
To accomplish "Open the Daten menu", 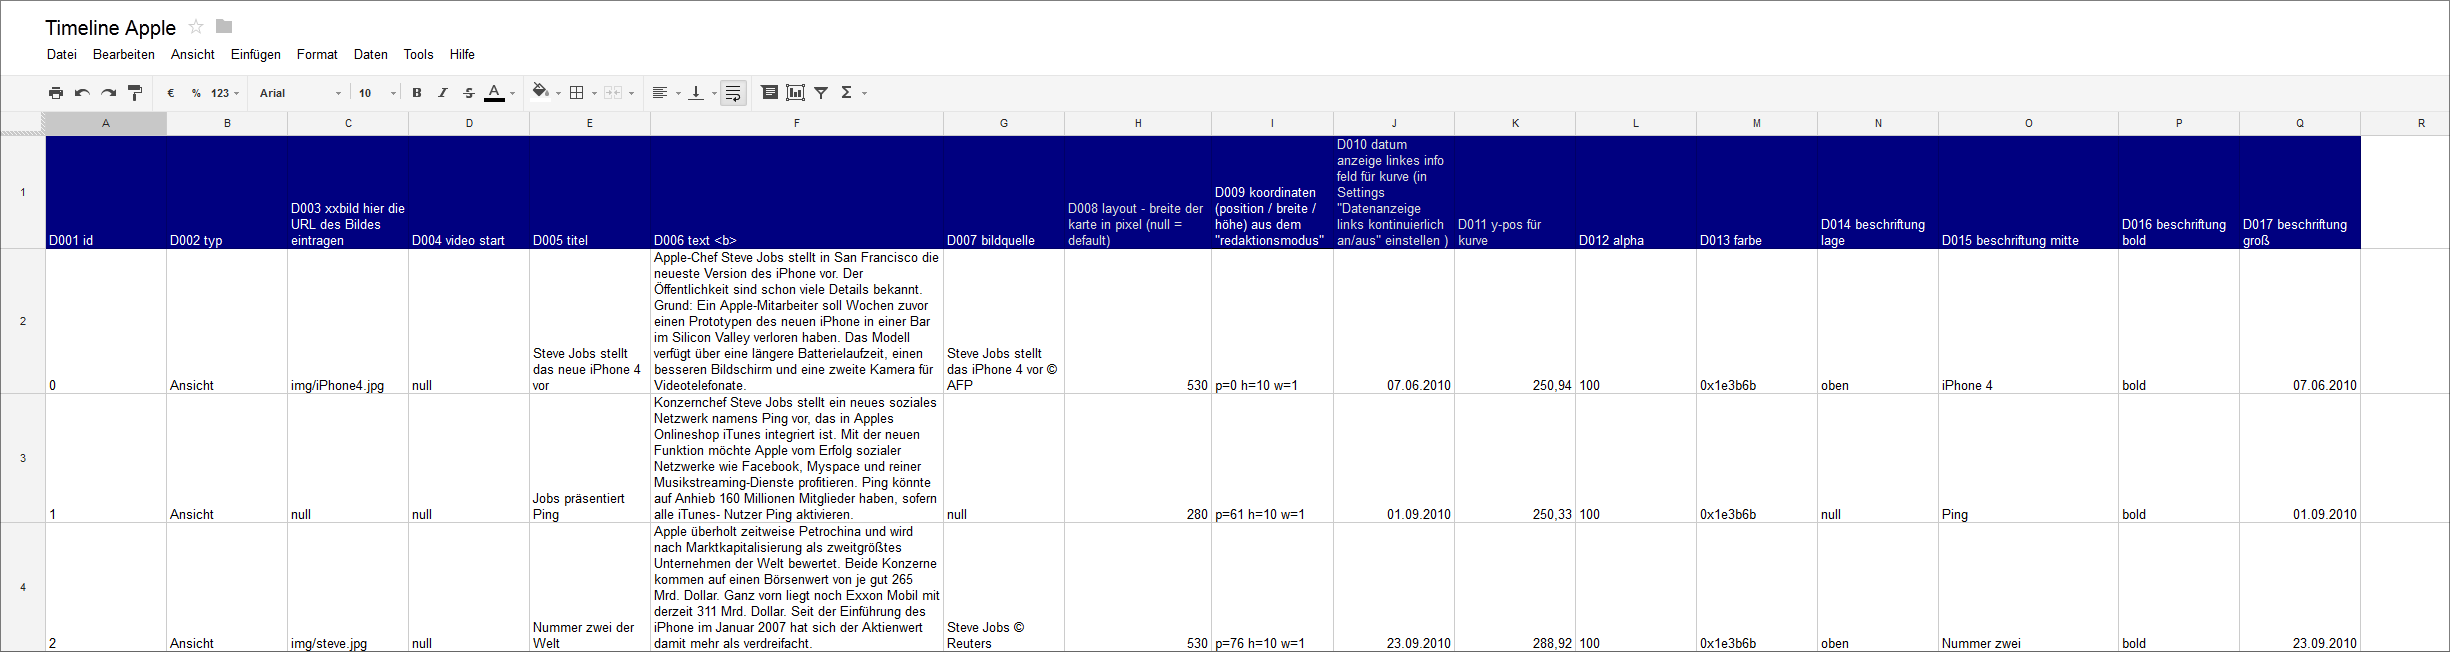I will coord(370,55).
